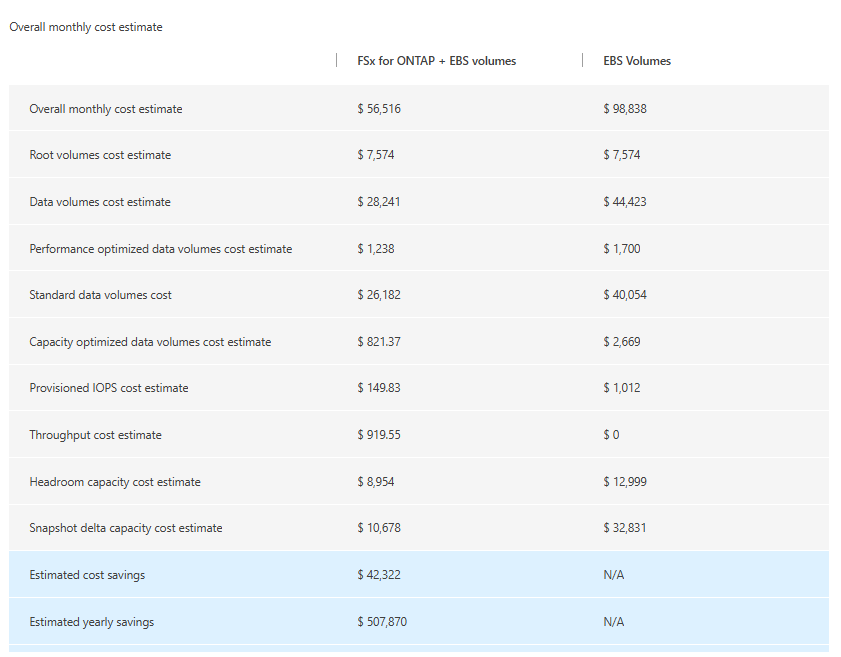Image resolution: width=841 pixels, height=657 pixels.
Task: Select the $ 40,054 standard volumes value
Action: coord(625,295)
